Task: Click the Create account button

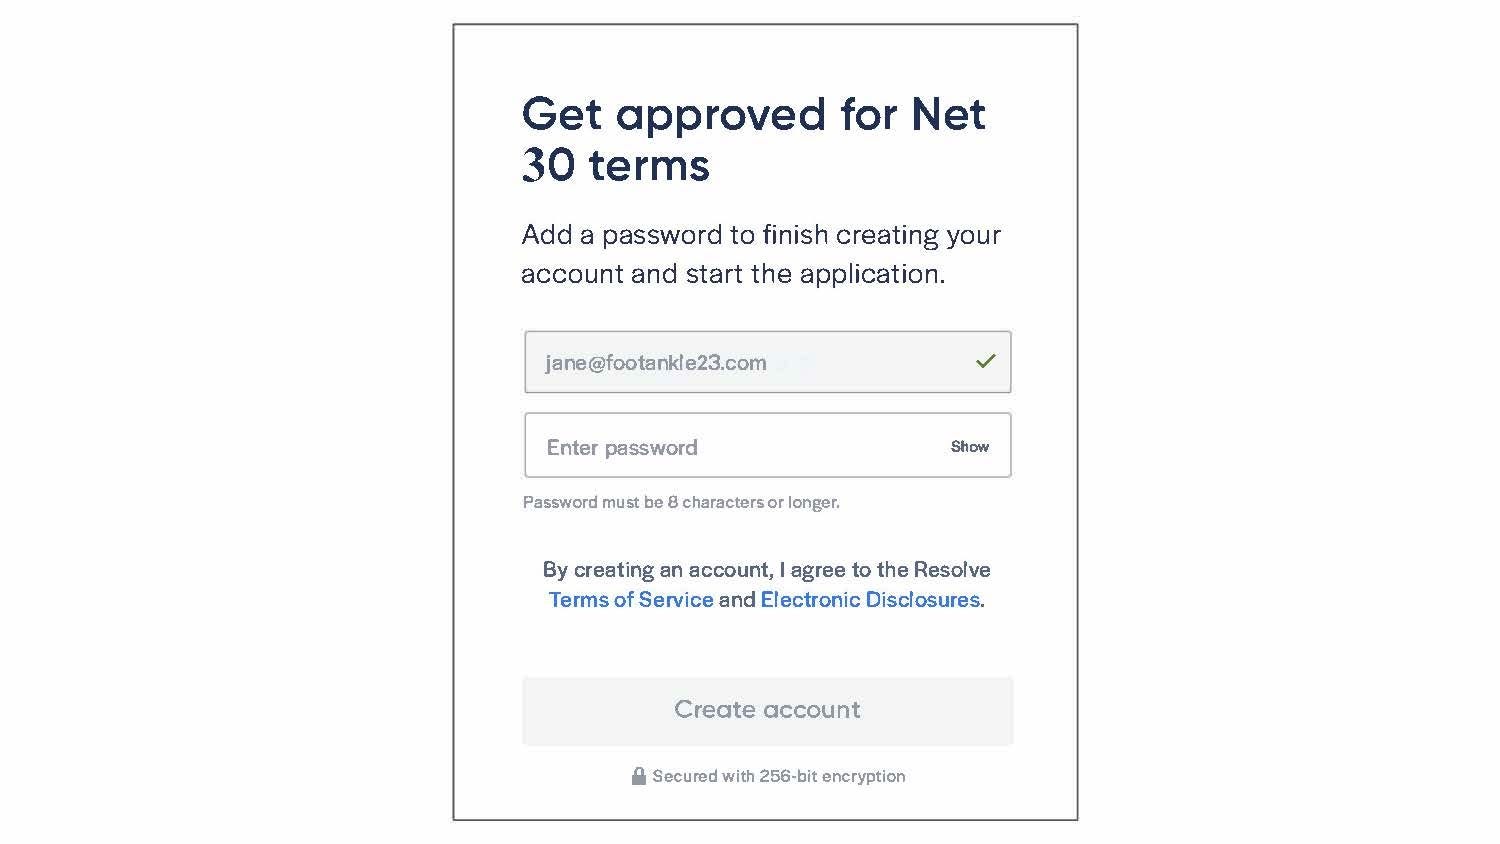Action: (x=767, y=710)
